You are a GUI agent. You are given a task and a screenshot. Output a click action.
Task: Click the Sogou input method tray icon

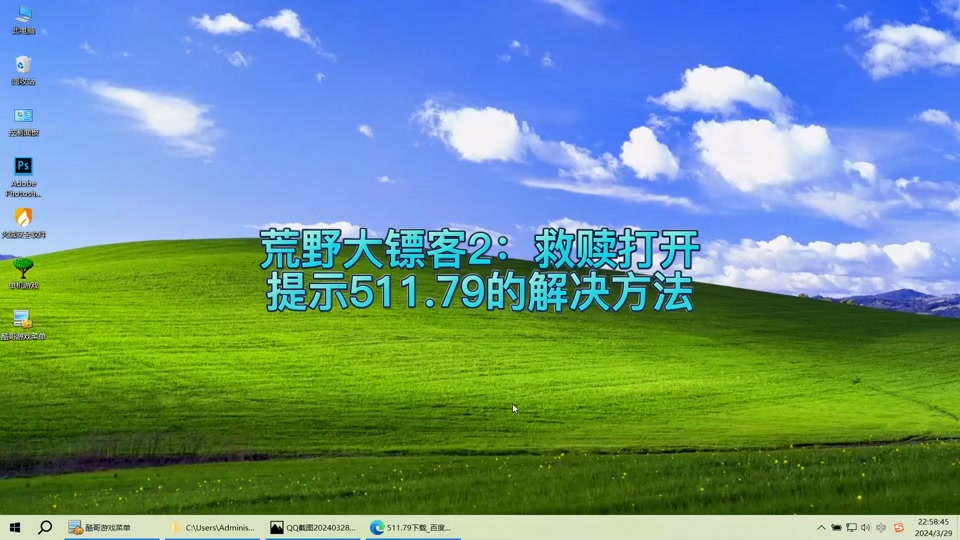coord(899,527)
